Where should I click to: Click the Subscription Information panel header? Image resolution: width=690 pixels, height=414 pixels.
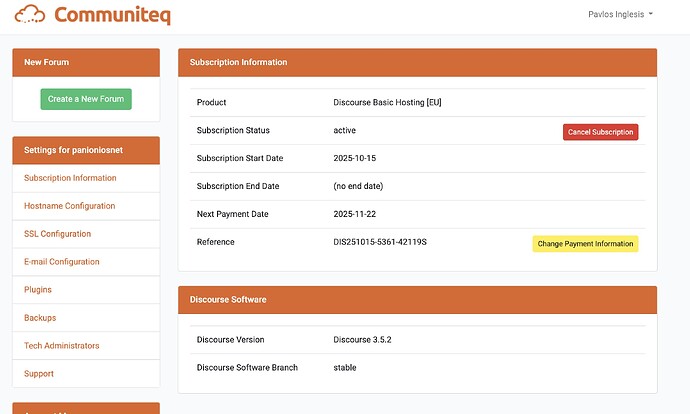coord(417,62)
